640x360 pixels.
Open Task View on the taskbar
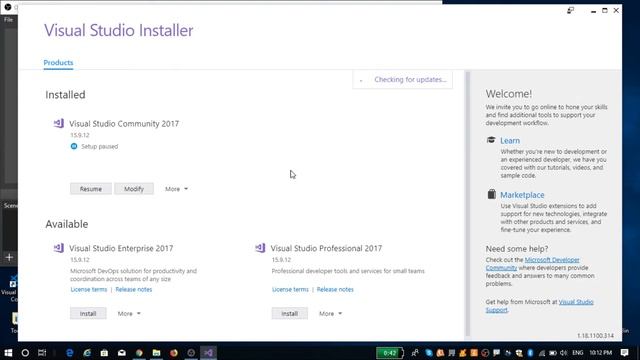click(42, 353)
